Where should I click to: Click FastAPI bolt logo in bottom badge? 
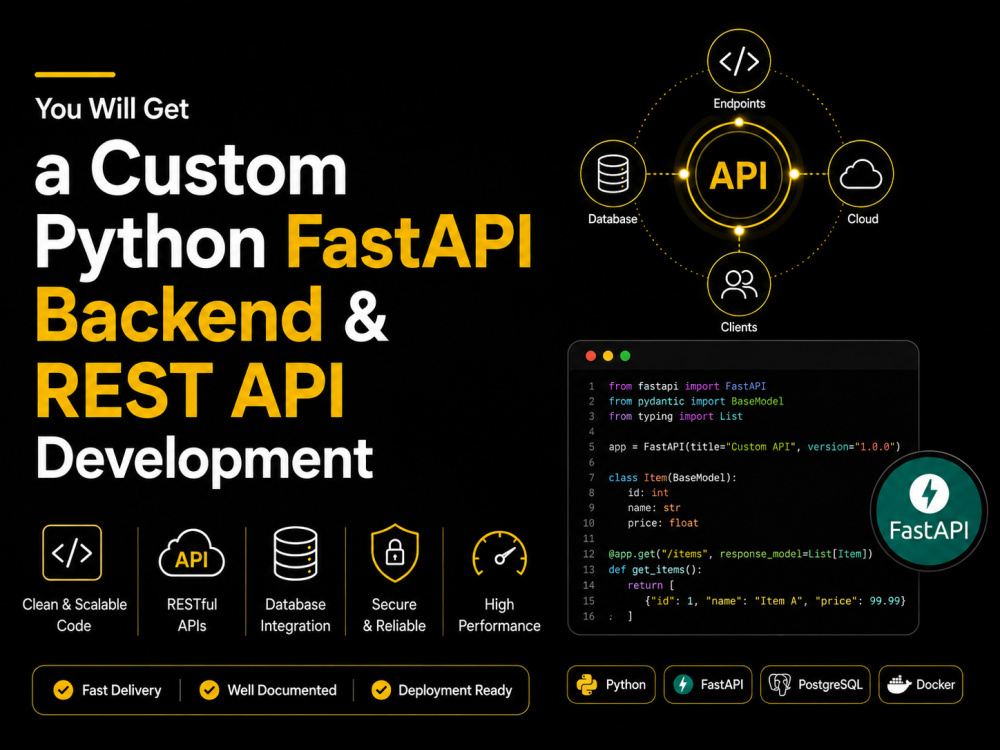[683, 684]
